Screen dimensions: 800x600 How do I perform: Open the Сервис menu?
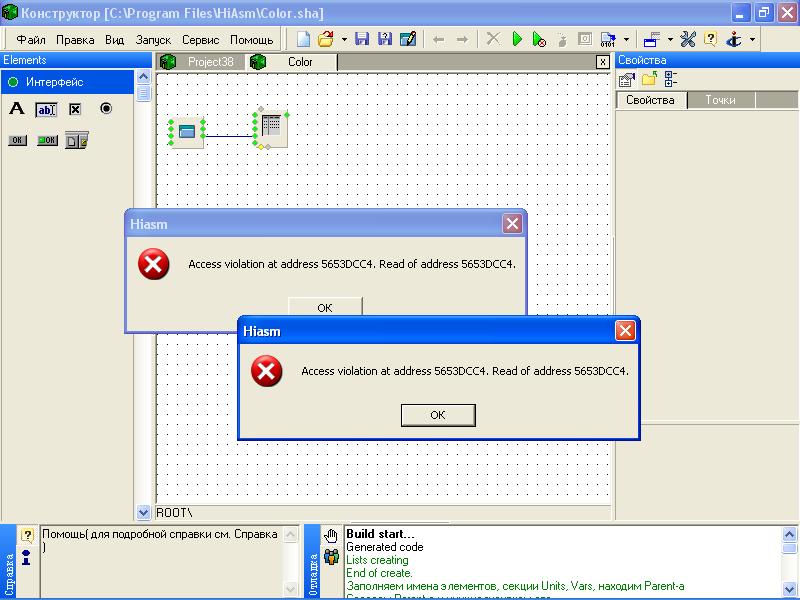[201, 40]
